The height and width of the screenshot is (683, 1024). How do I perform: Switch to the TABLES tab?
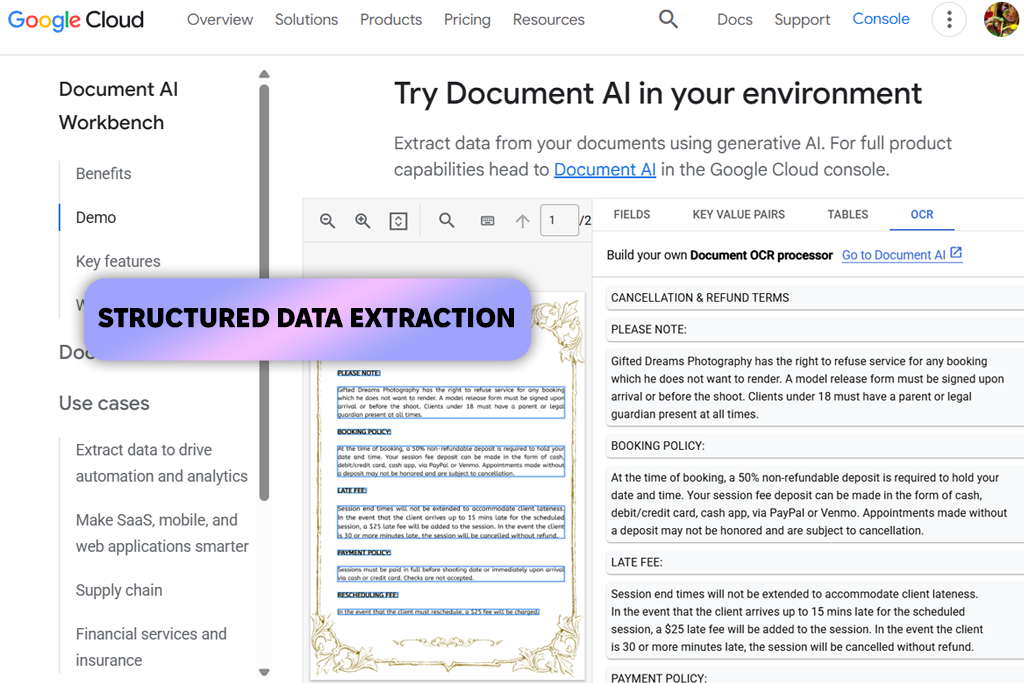pos(848,214)
